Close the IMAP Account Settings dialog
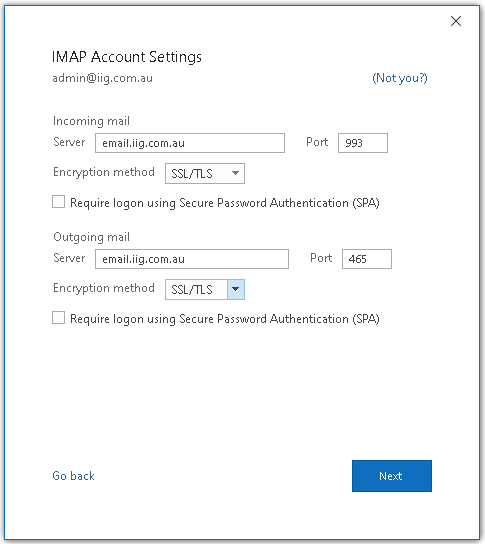 pyautogui.click(x=456, y=21)
